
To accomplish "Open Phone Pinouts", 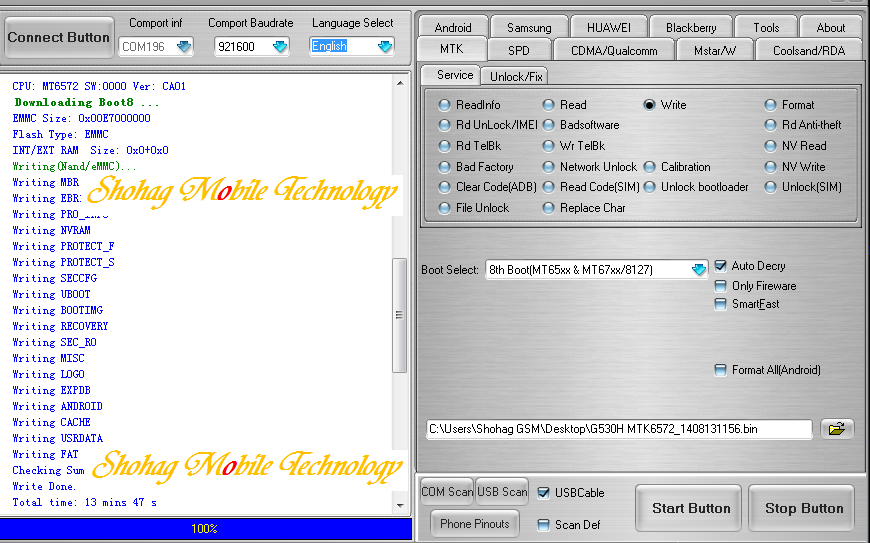I will coord(474,524).
